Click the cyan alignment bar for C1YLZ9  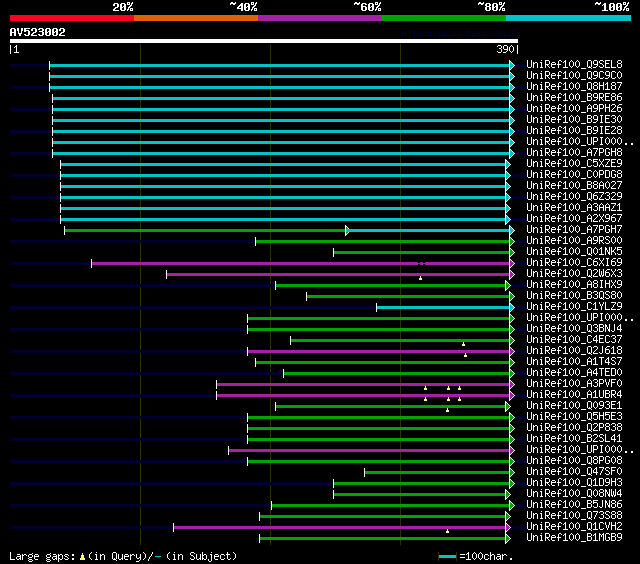coord(443,308)
